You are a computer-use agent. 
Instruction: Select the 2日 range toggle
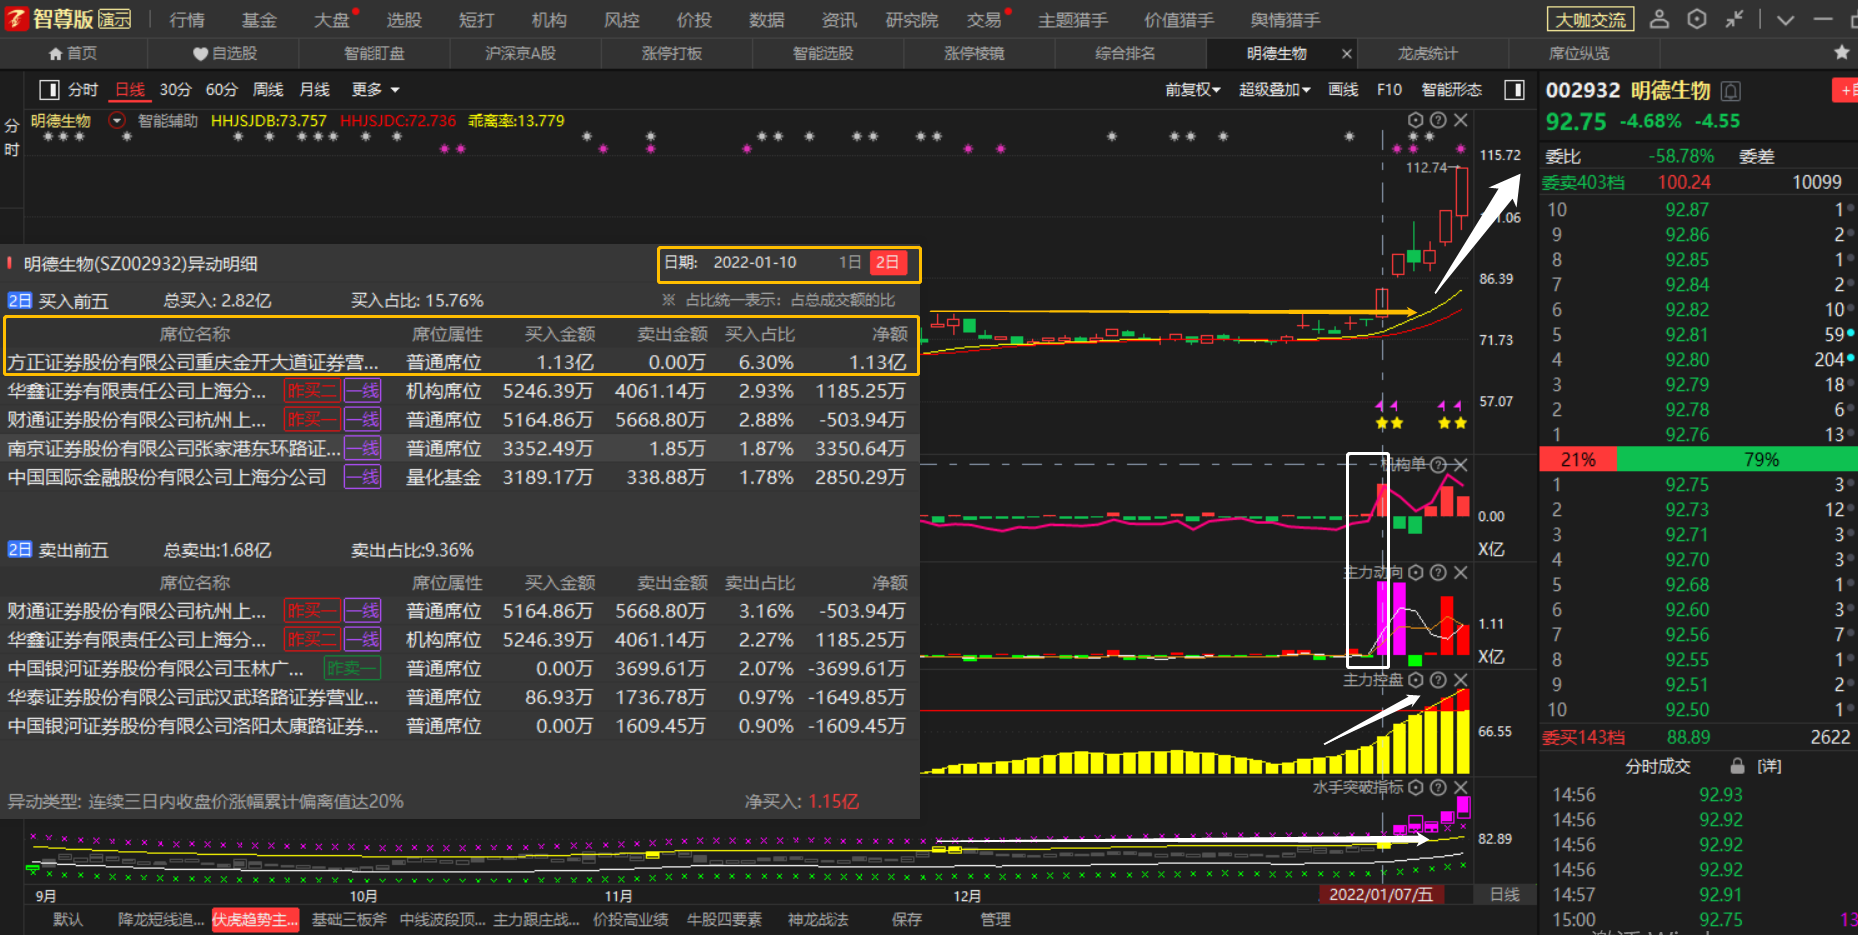coord(887,263)
